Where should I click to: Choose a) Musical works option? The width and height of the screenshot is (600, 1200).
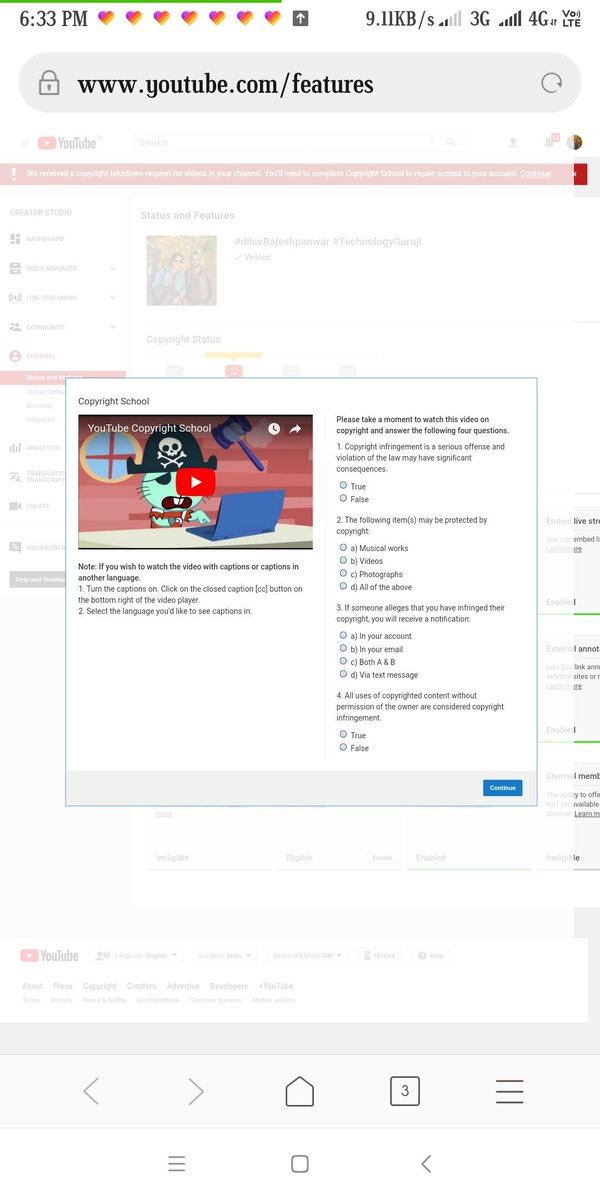[343, 547]
